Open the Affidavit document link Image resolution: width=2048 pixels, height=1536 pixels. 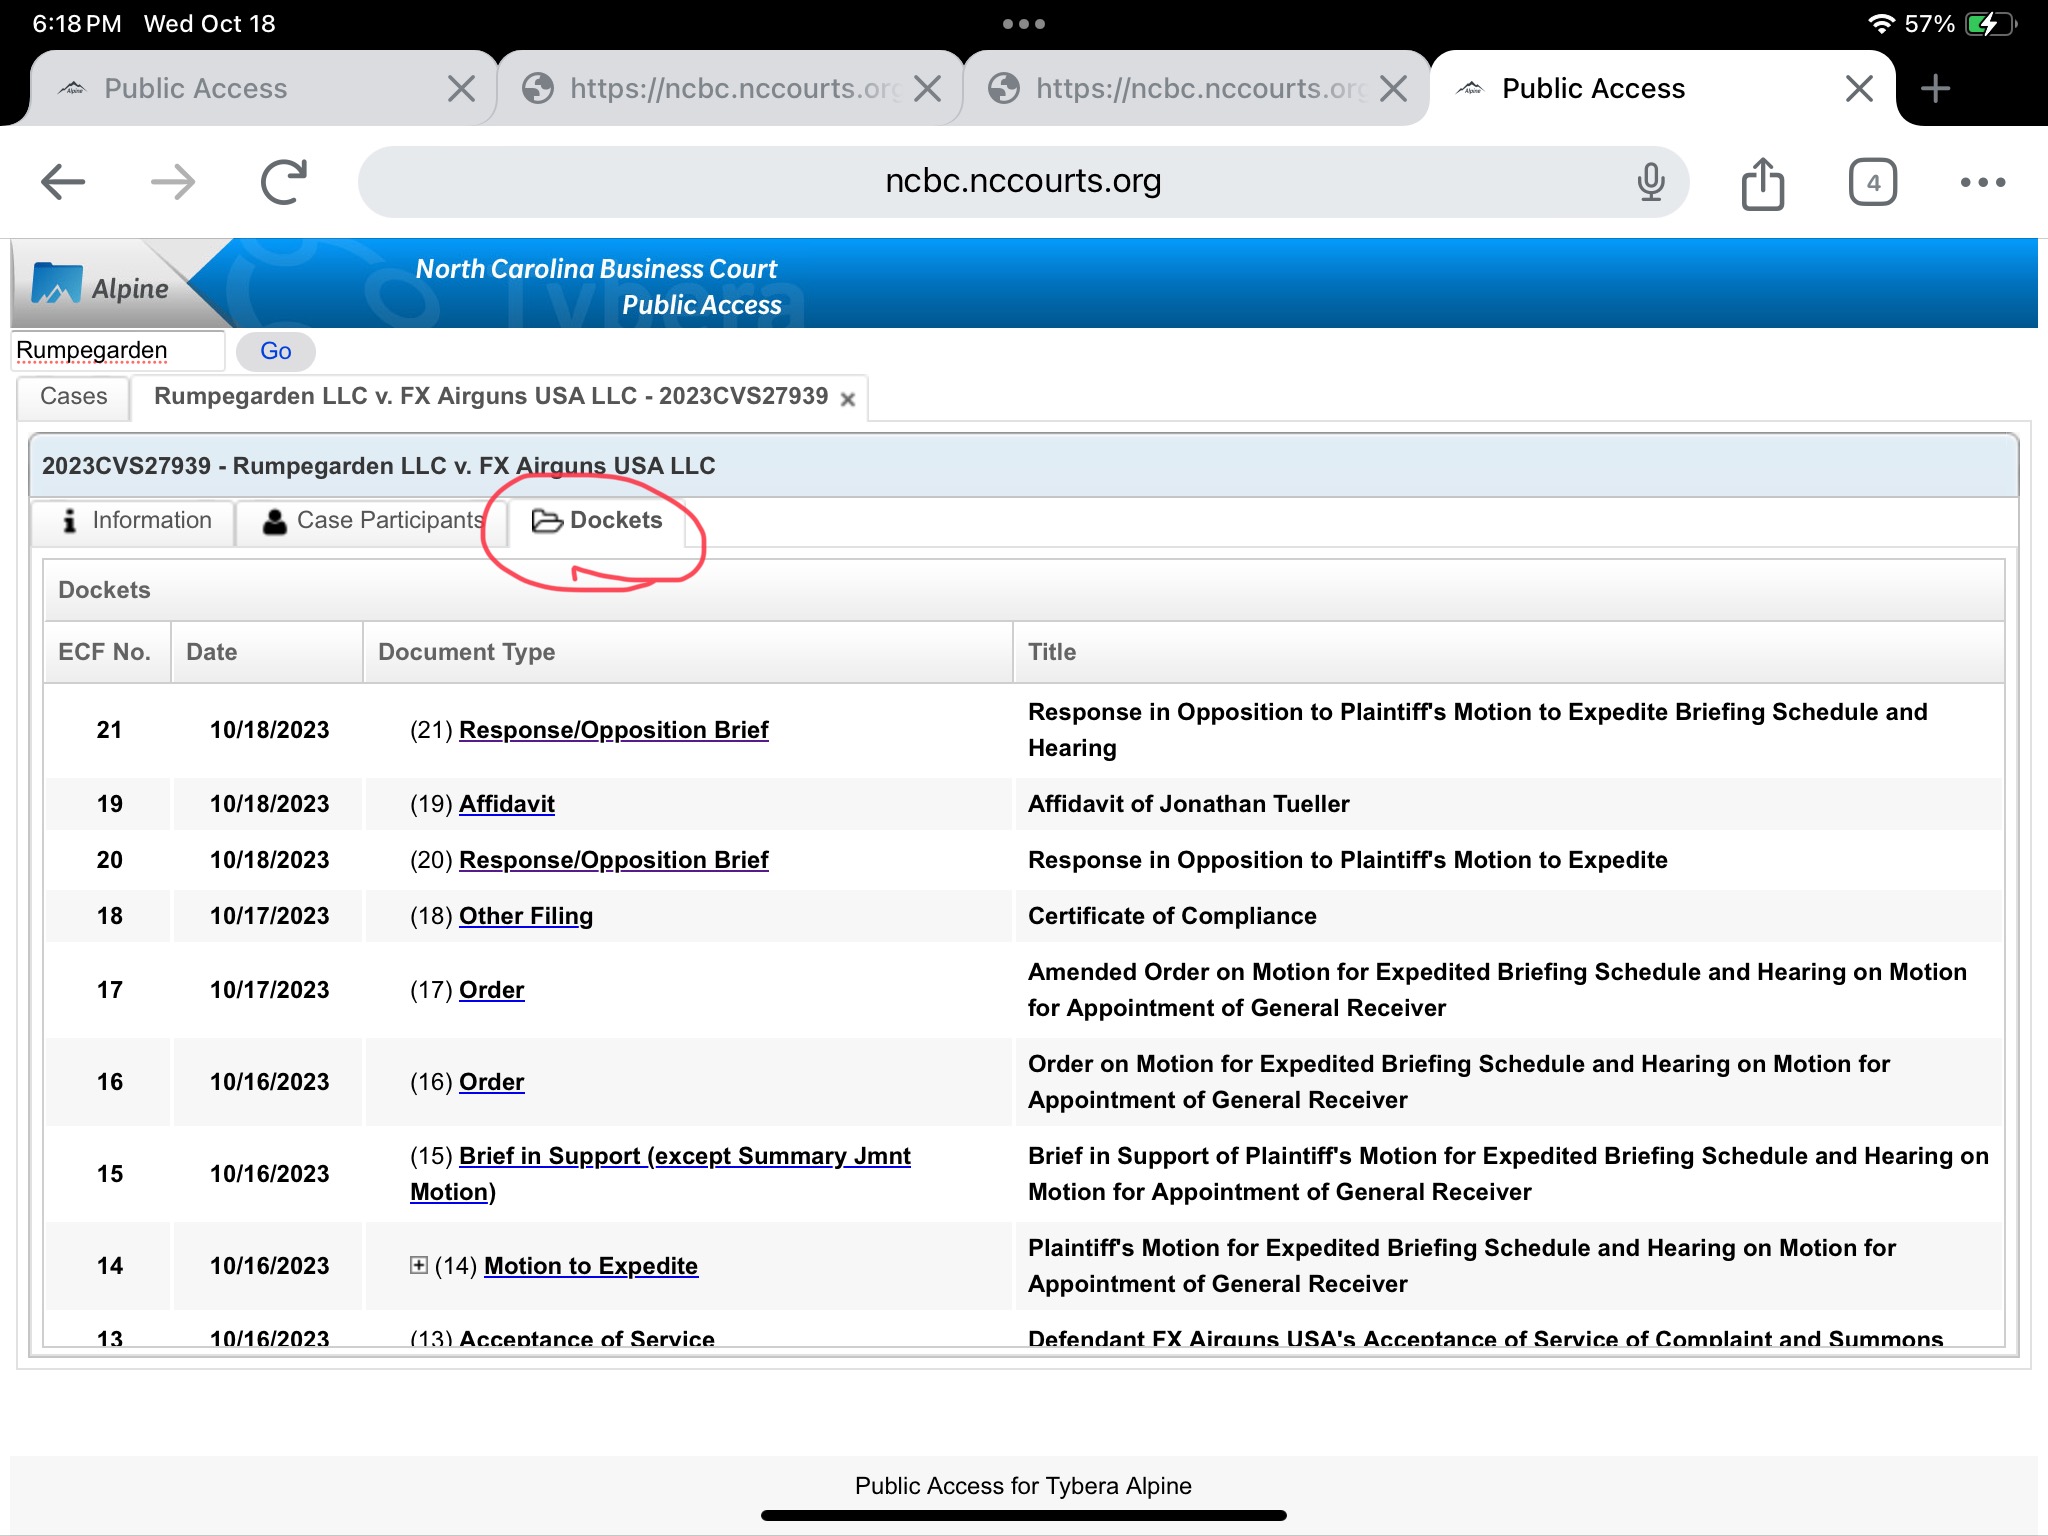coord(506,804)
